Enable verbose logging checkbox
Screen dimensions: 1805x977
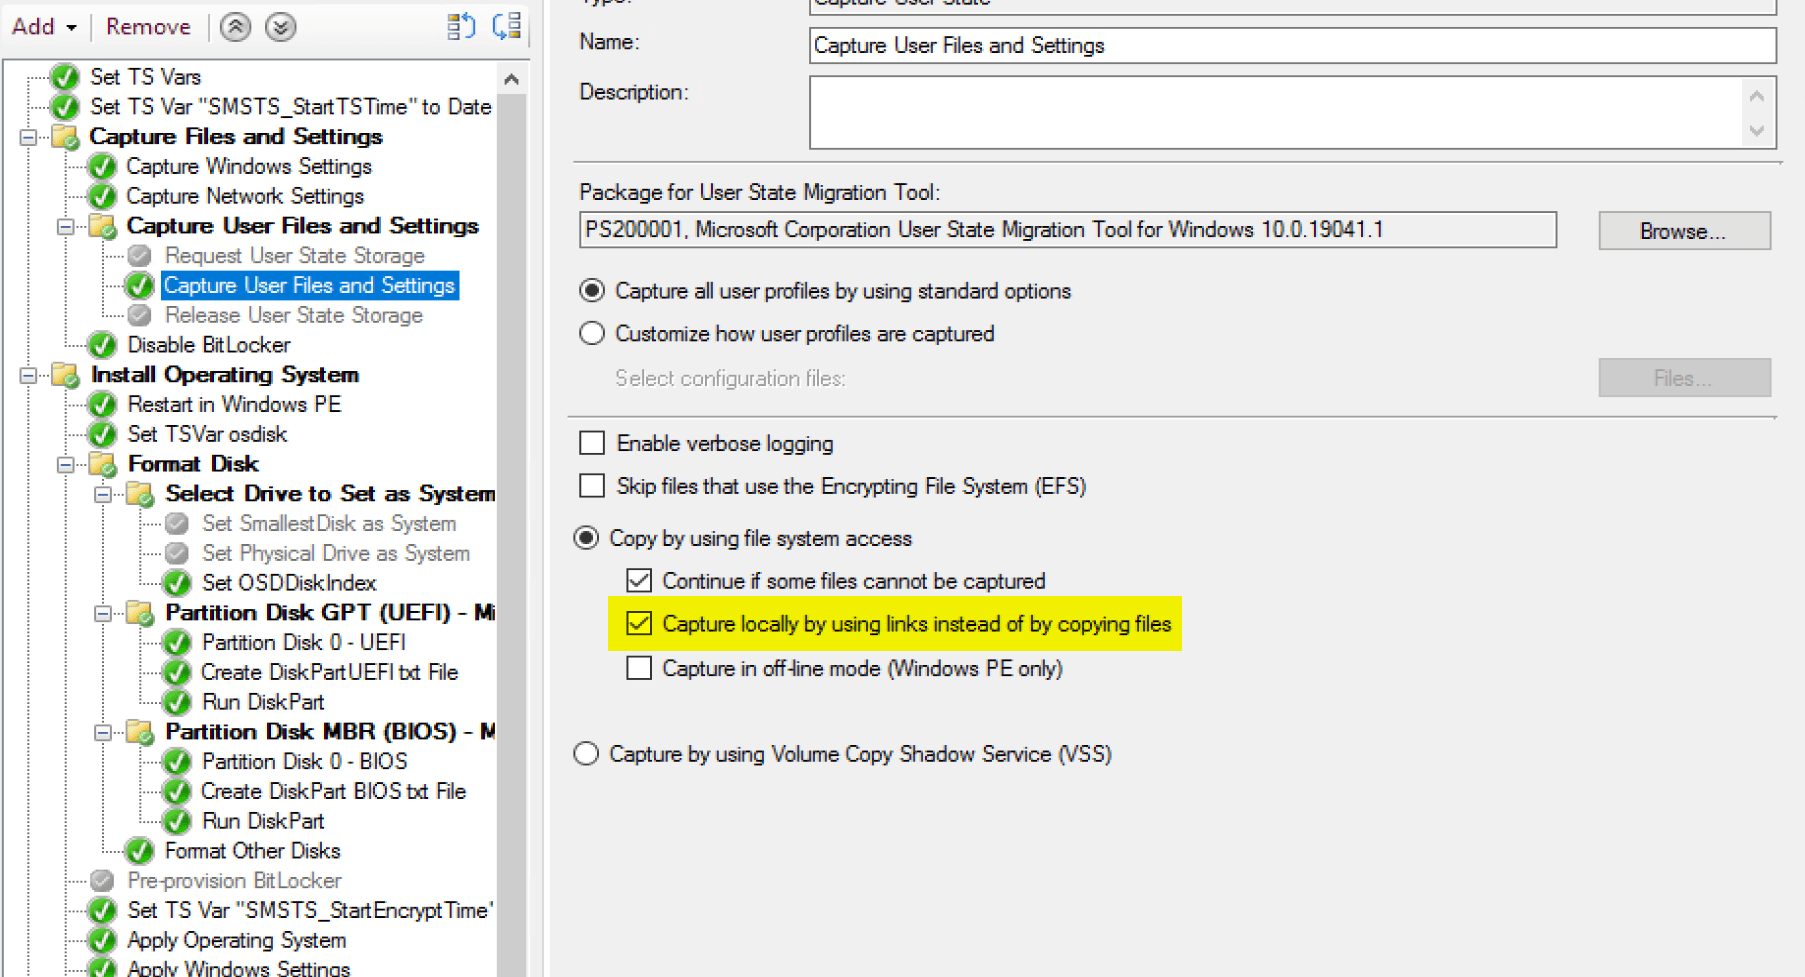click(592, 443)
